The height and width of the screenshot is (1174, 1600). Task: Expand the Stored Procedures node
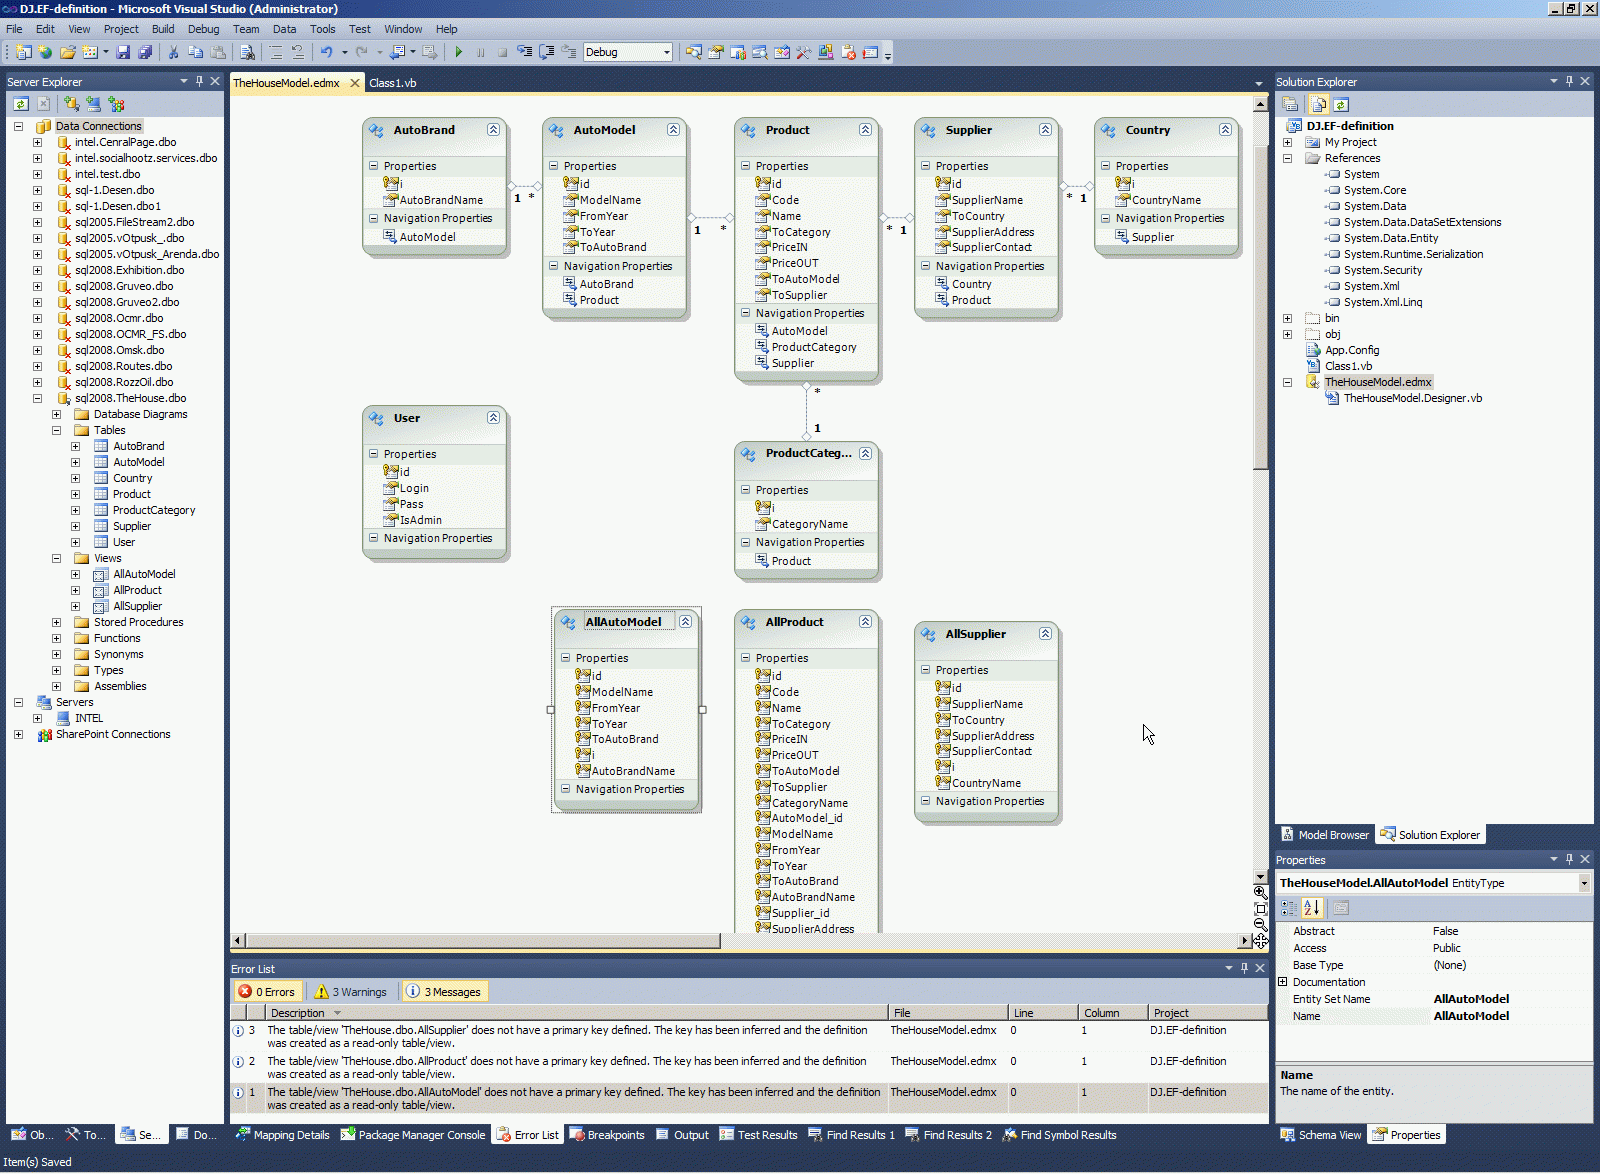pyautogui.click(x=56, y=622)
